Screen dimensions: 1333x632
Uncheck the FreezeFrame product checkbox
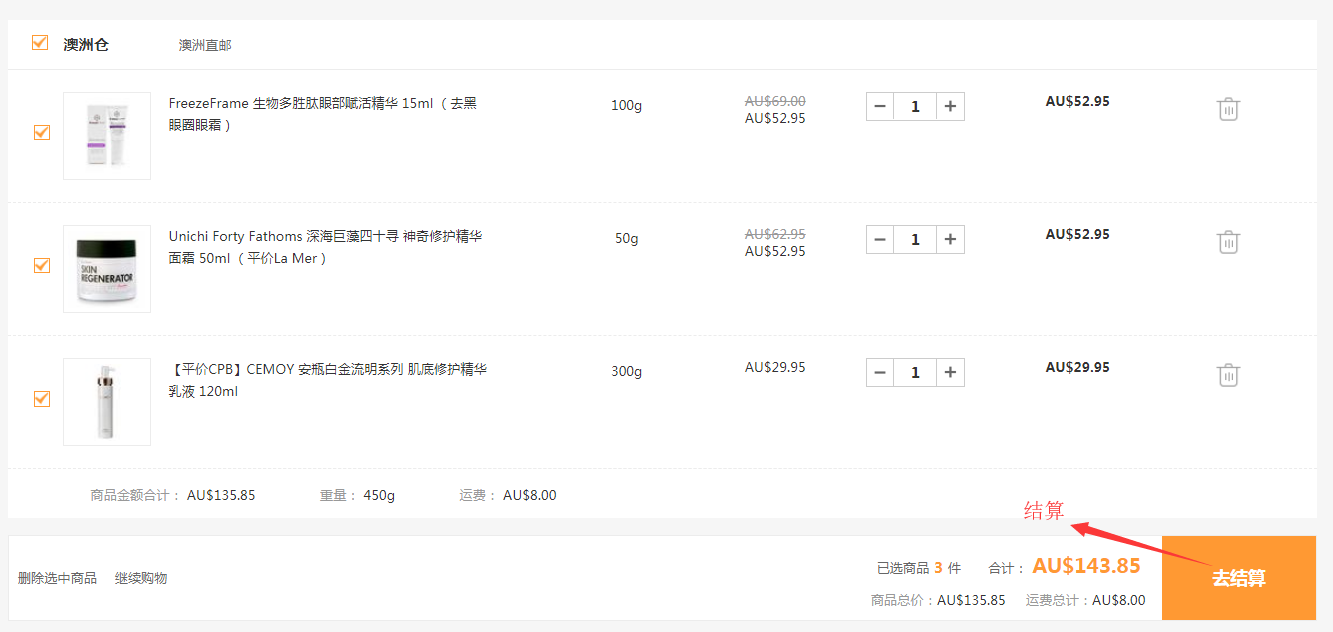click(x=42, y=132)
